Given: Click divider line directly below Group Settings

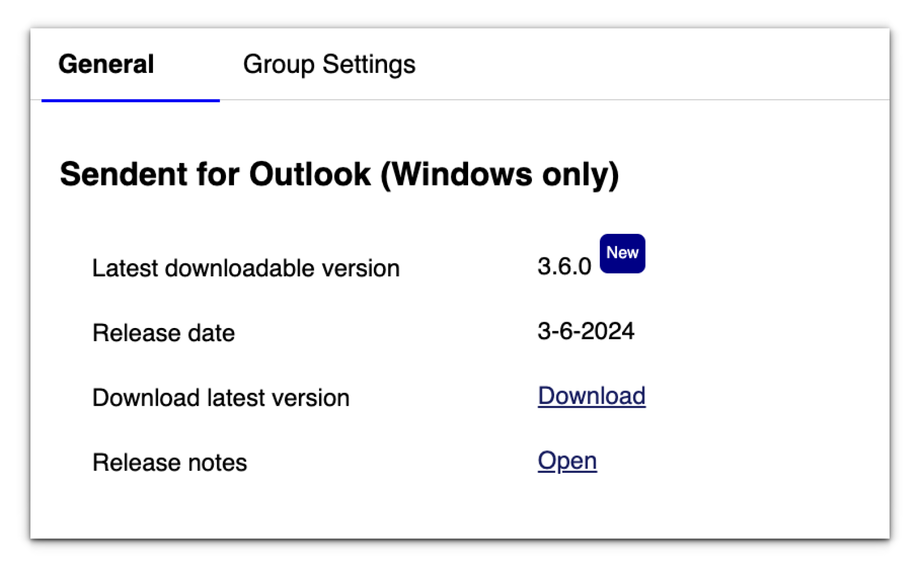Looking at the screenshot, I should [x=329, y=100].
